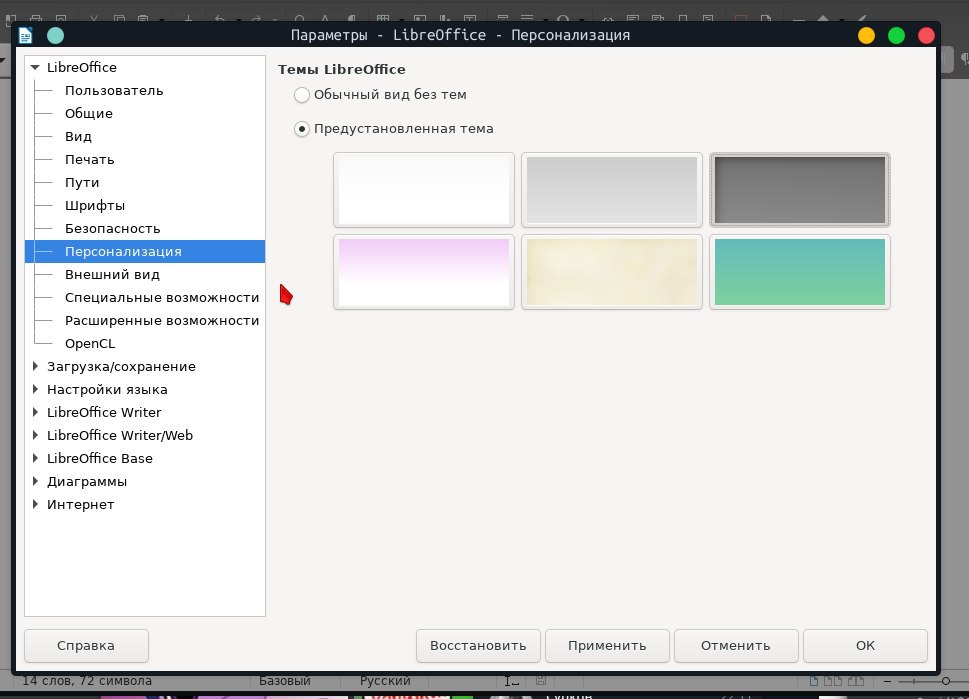Viewport: 969px width, 699px height.
Task: Choose the white preinstalled theme thumbnail
Action: tap(424, 190)
